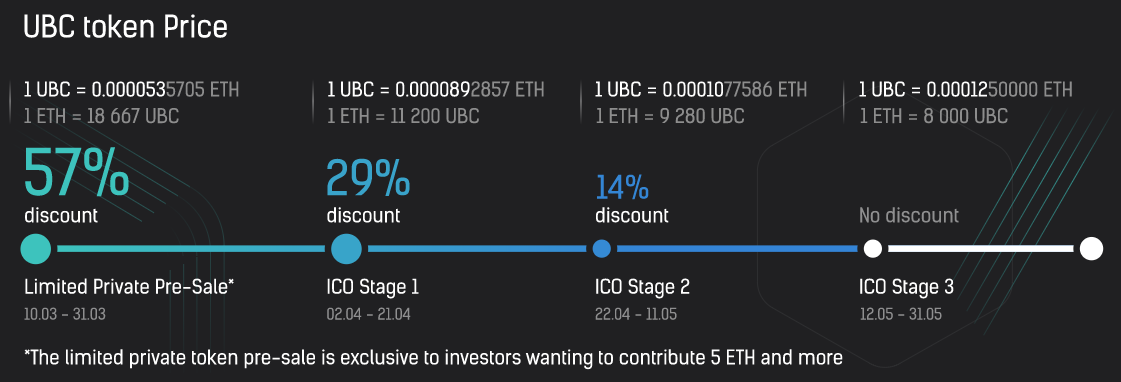Screen dimensions: 1121x382
Task: Click '1 ETH = 9 280 UBC' rate
Action: (670, 116)
